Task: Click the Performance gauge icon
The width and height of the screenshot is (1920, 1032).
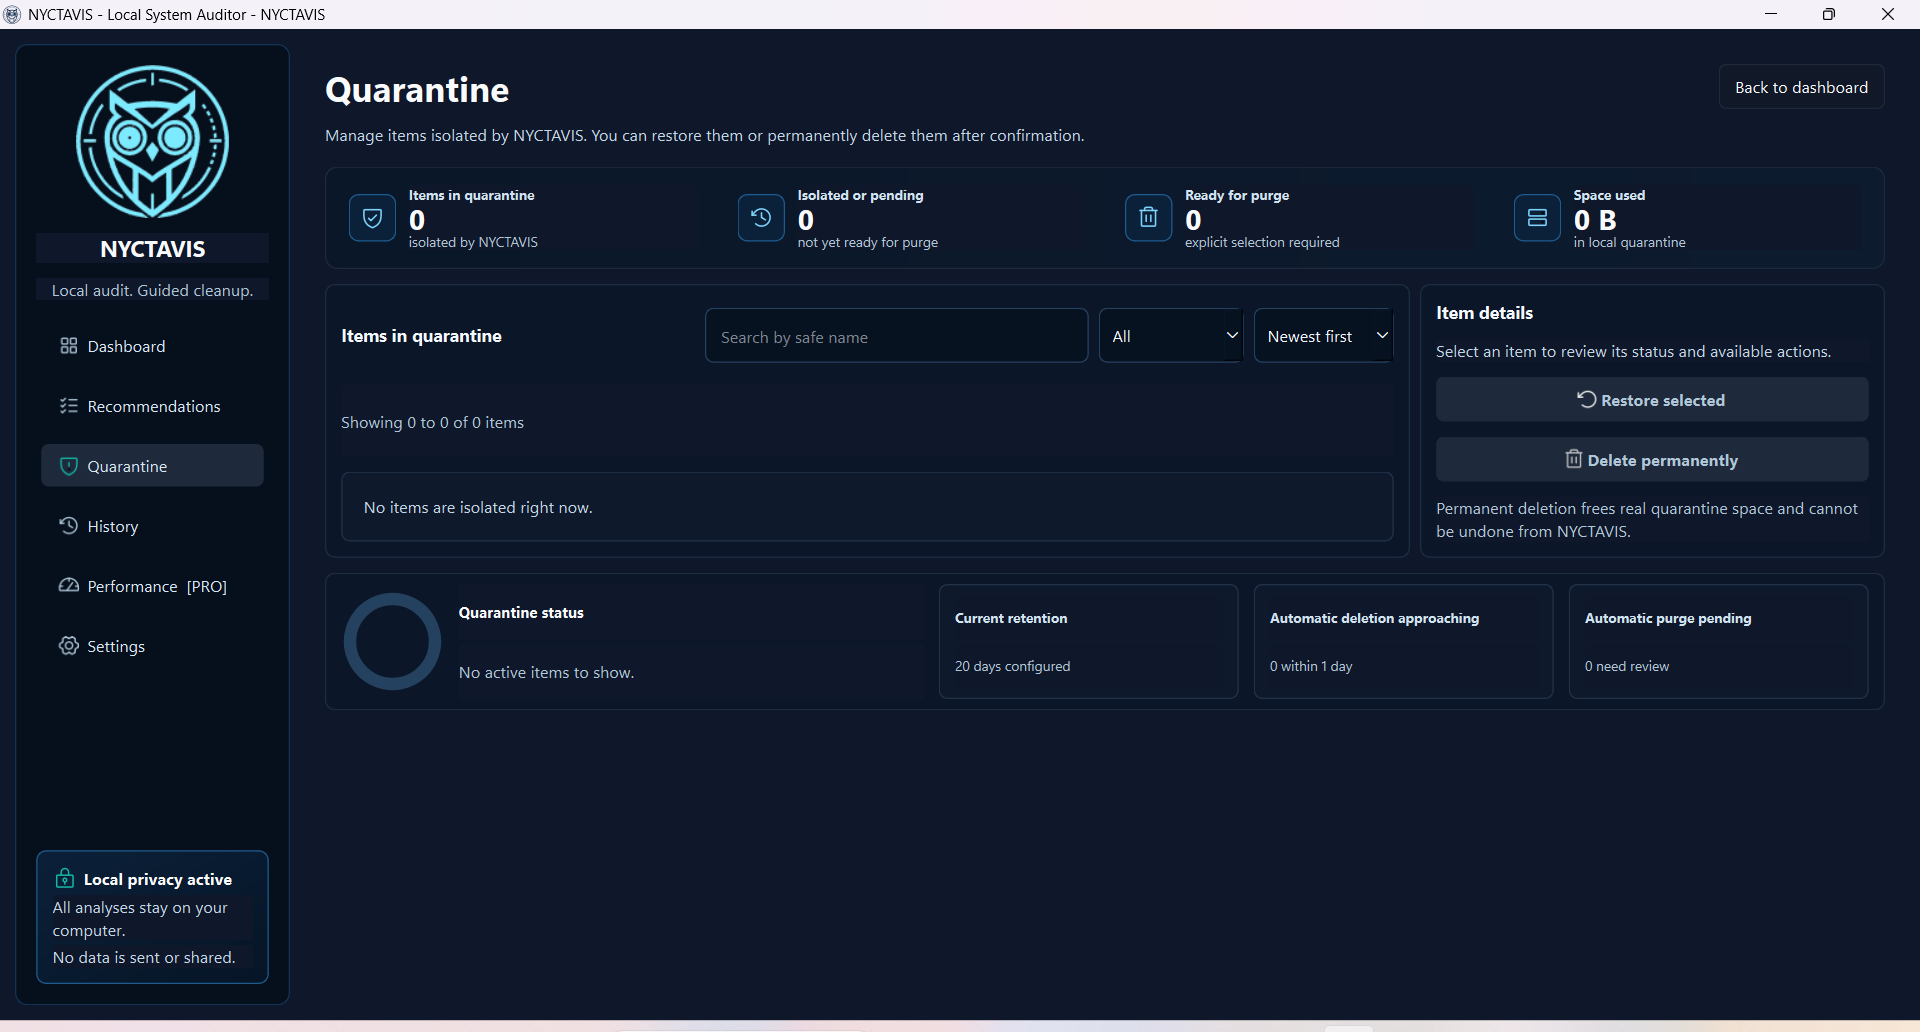Action: point(68,586)
